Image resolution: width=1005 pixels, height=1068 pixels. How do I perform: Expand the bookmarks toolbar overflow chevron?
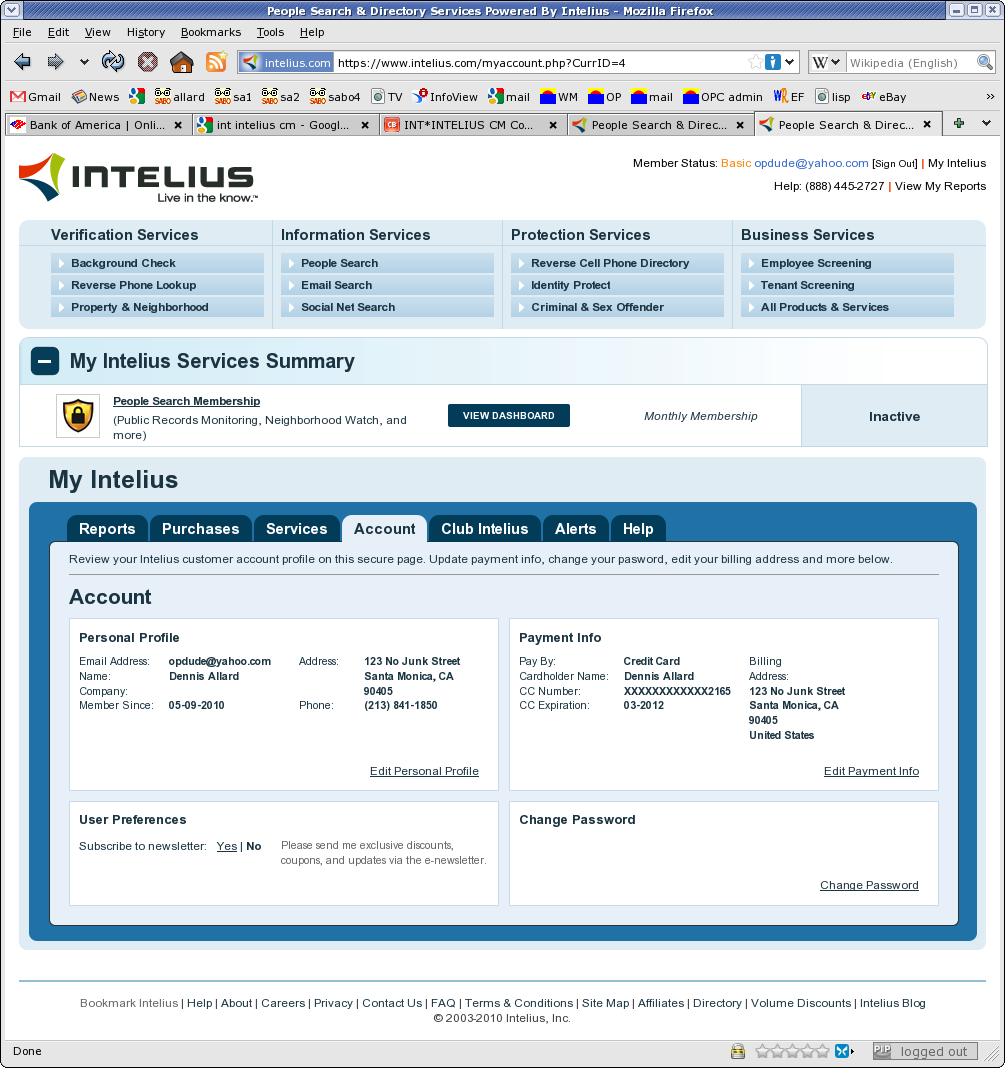point(990,97)
